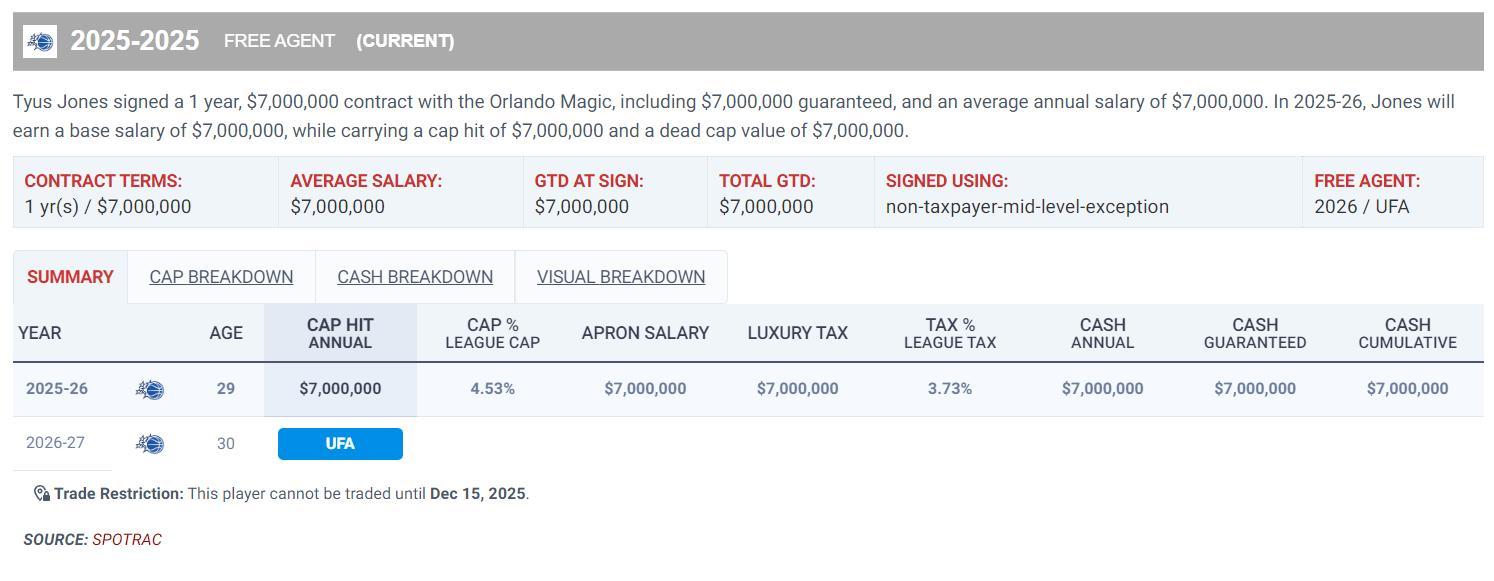Image resolution: width=1494 pixels, height=581 pixels.
Task: Click the Cash Cumulative column header
Action: click(x=1407, y=333)
